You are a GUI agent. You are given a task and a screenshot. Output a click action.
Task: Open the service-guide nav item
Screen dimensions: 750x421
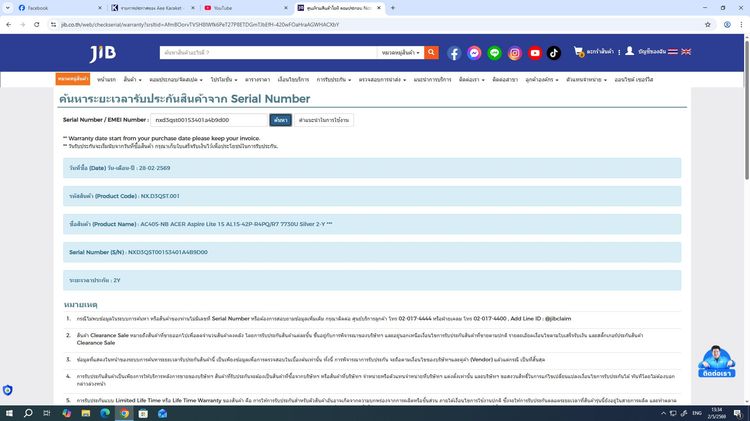coord(432,80)
